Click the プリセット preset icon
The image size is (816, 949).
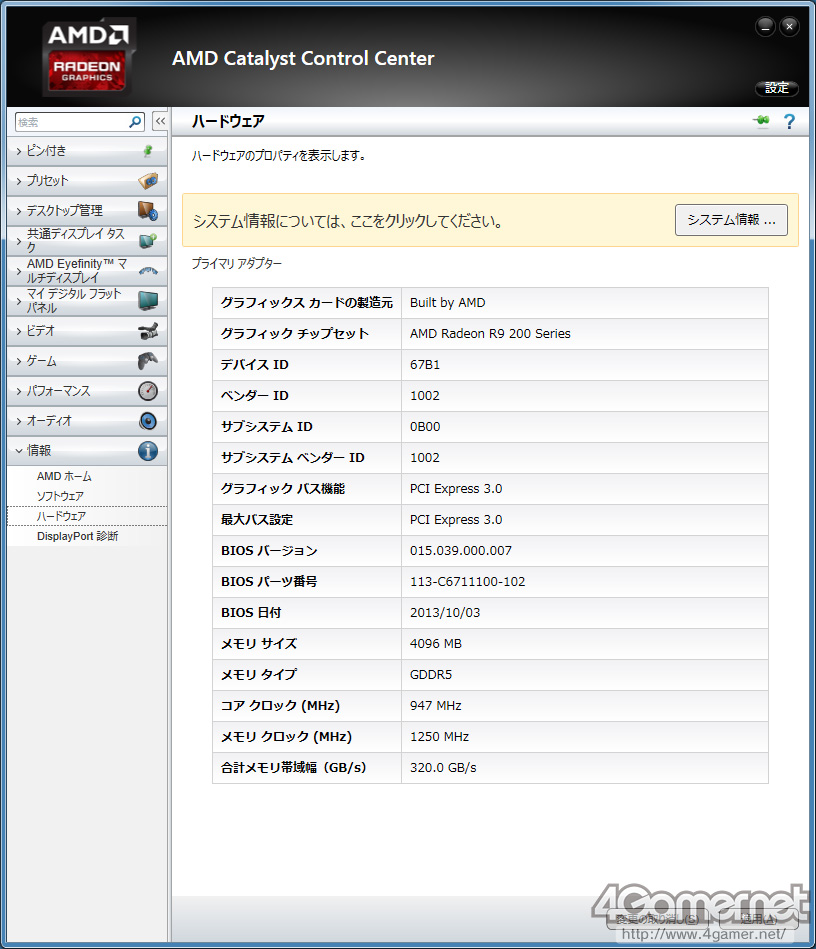[148, 181]
